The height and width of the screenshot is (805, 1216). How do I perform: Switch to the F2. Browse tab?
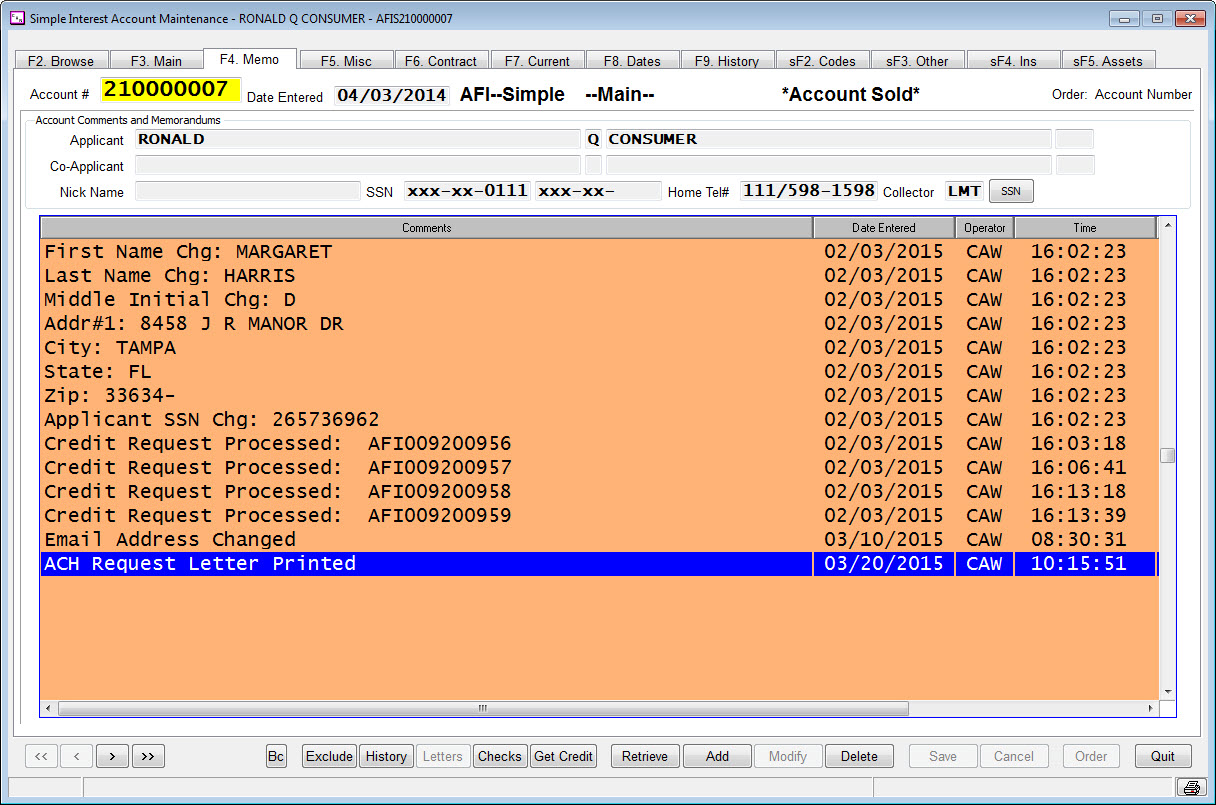[x=61, y=59]
